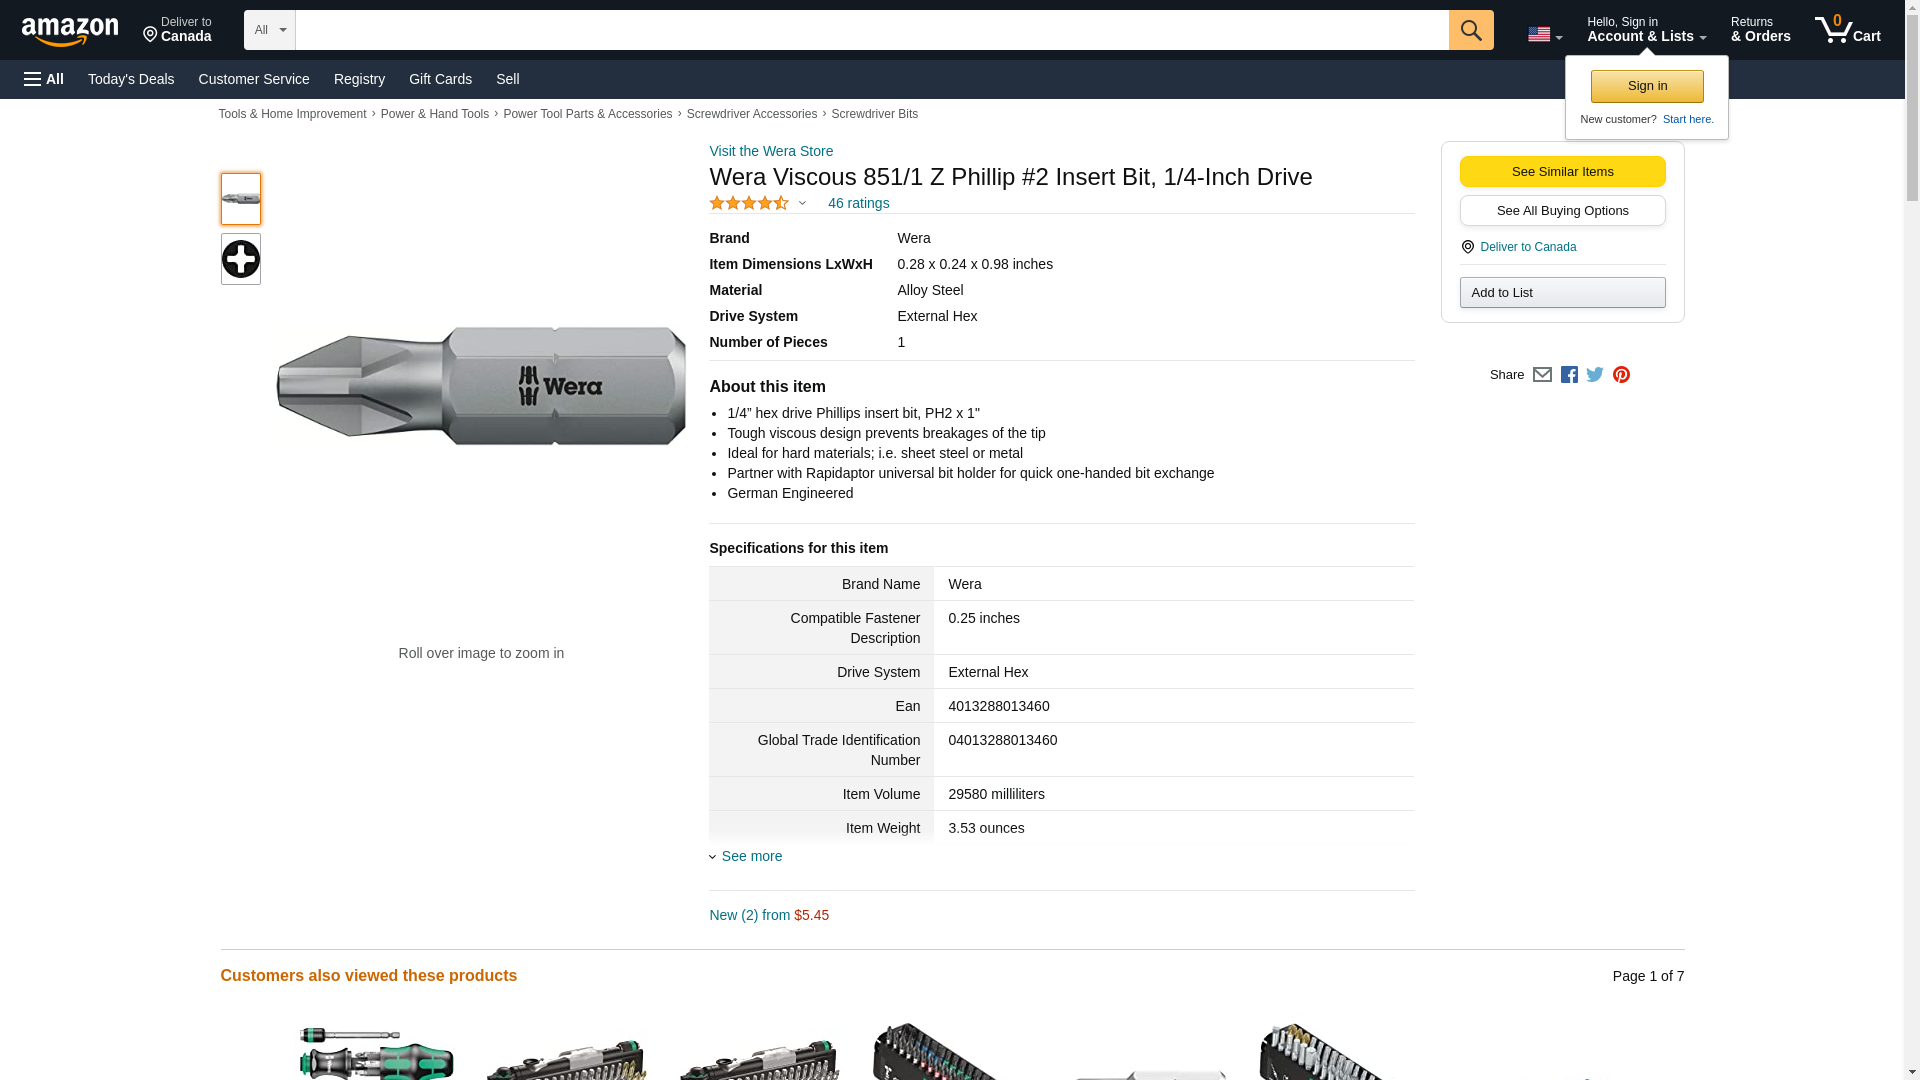Viewport: 1920px width, 1080px height.
Task: Select the Phillips tip thumbnail image
Action: click(x=241, y=259)
